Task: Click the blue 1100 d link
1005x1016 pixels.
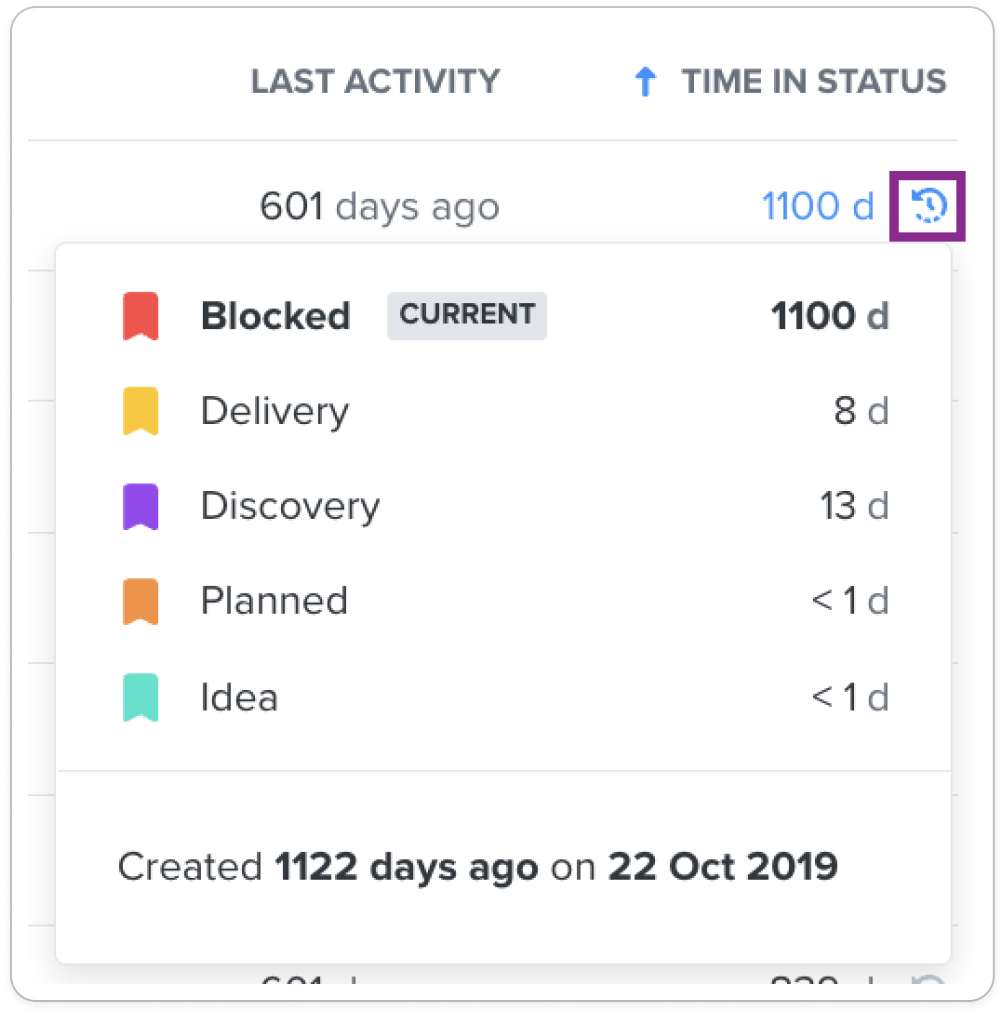Action: click(818, 206)
